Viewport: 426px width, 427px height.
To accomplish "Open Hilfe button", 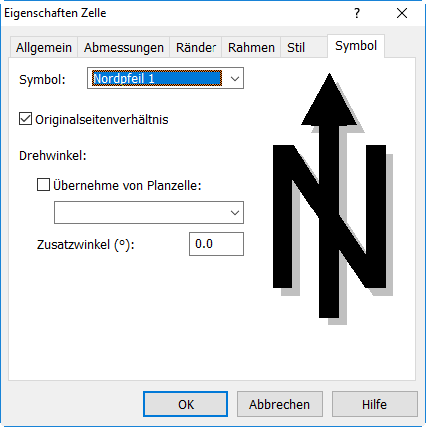I will (375, 404).
